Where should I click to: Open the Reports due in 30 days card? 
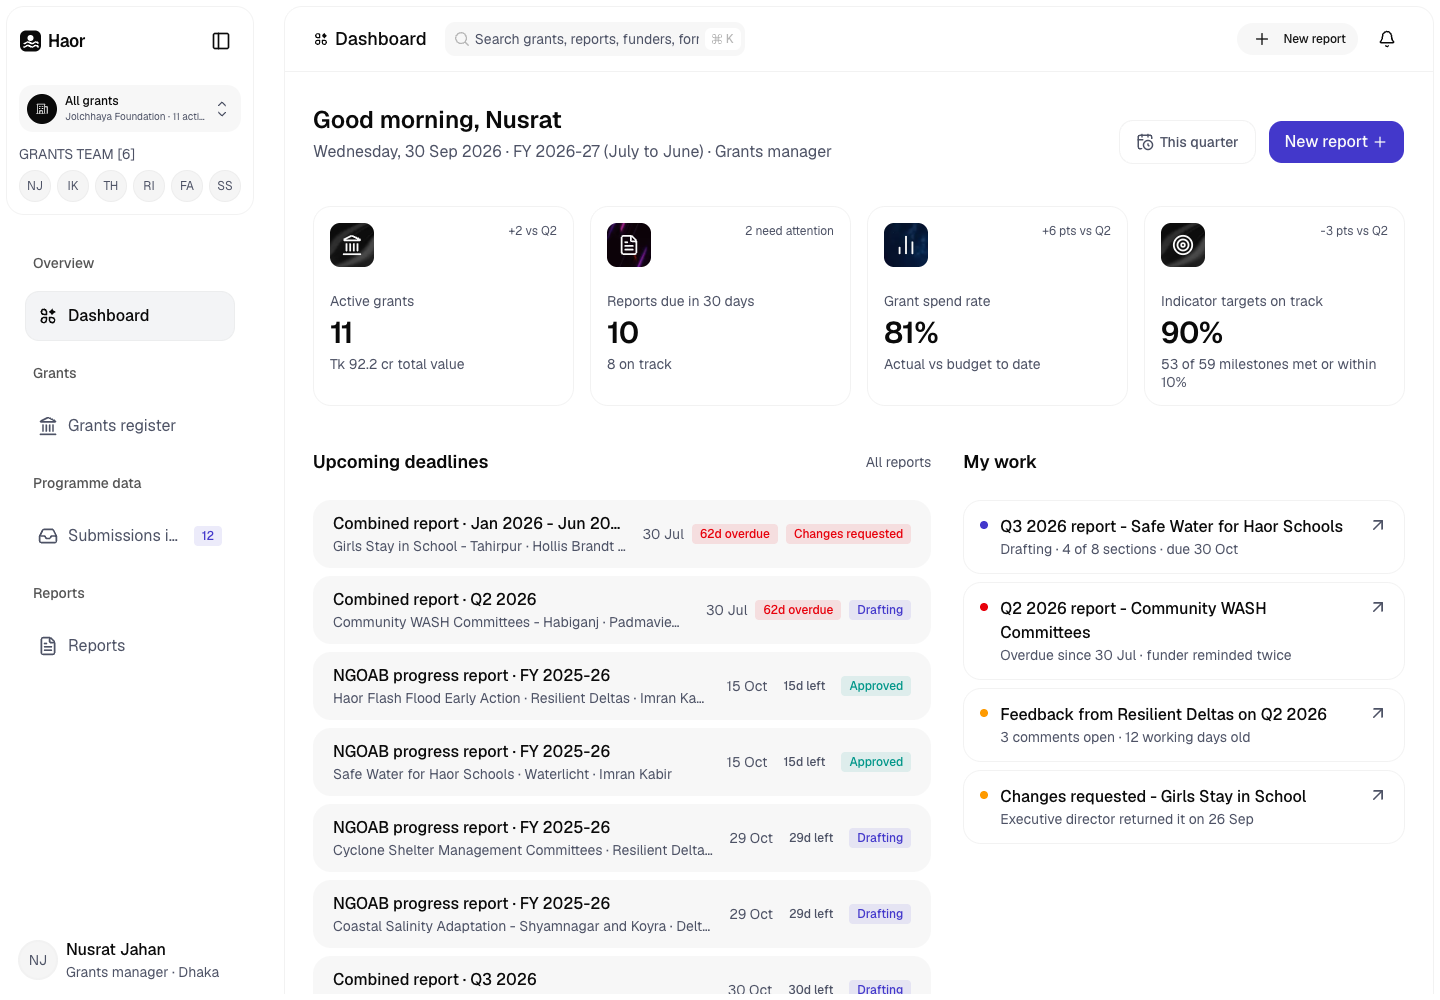720,306
